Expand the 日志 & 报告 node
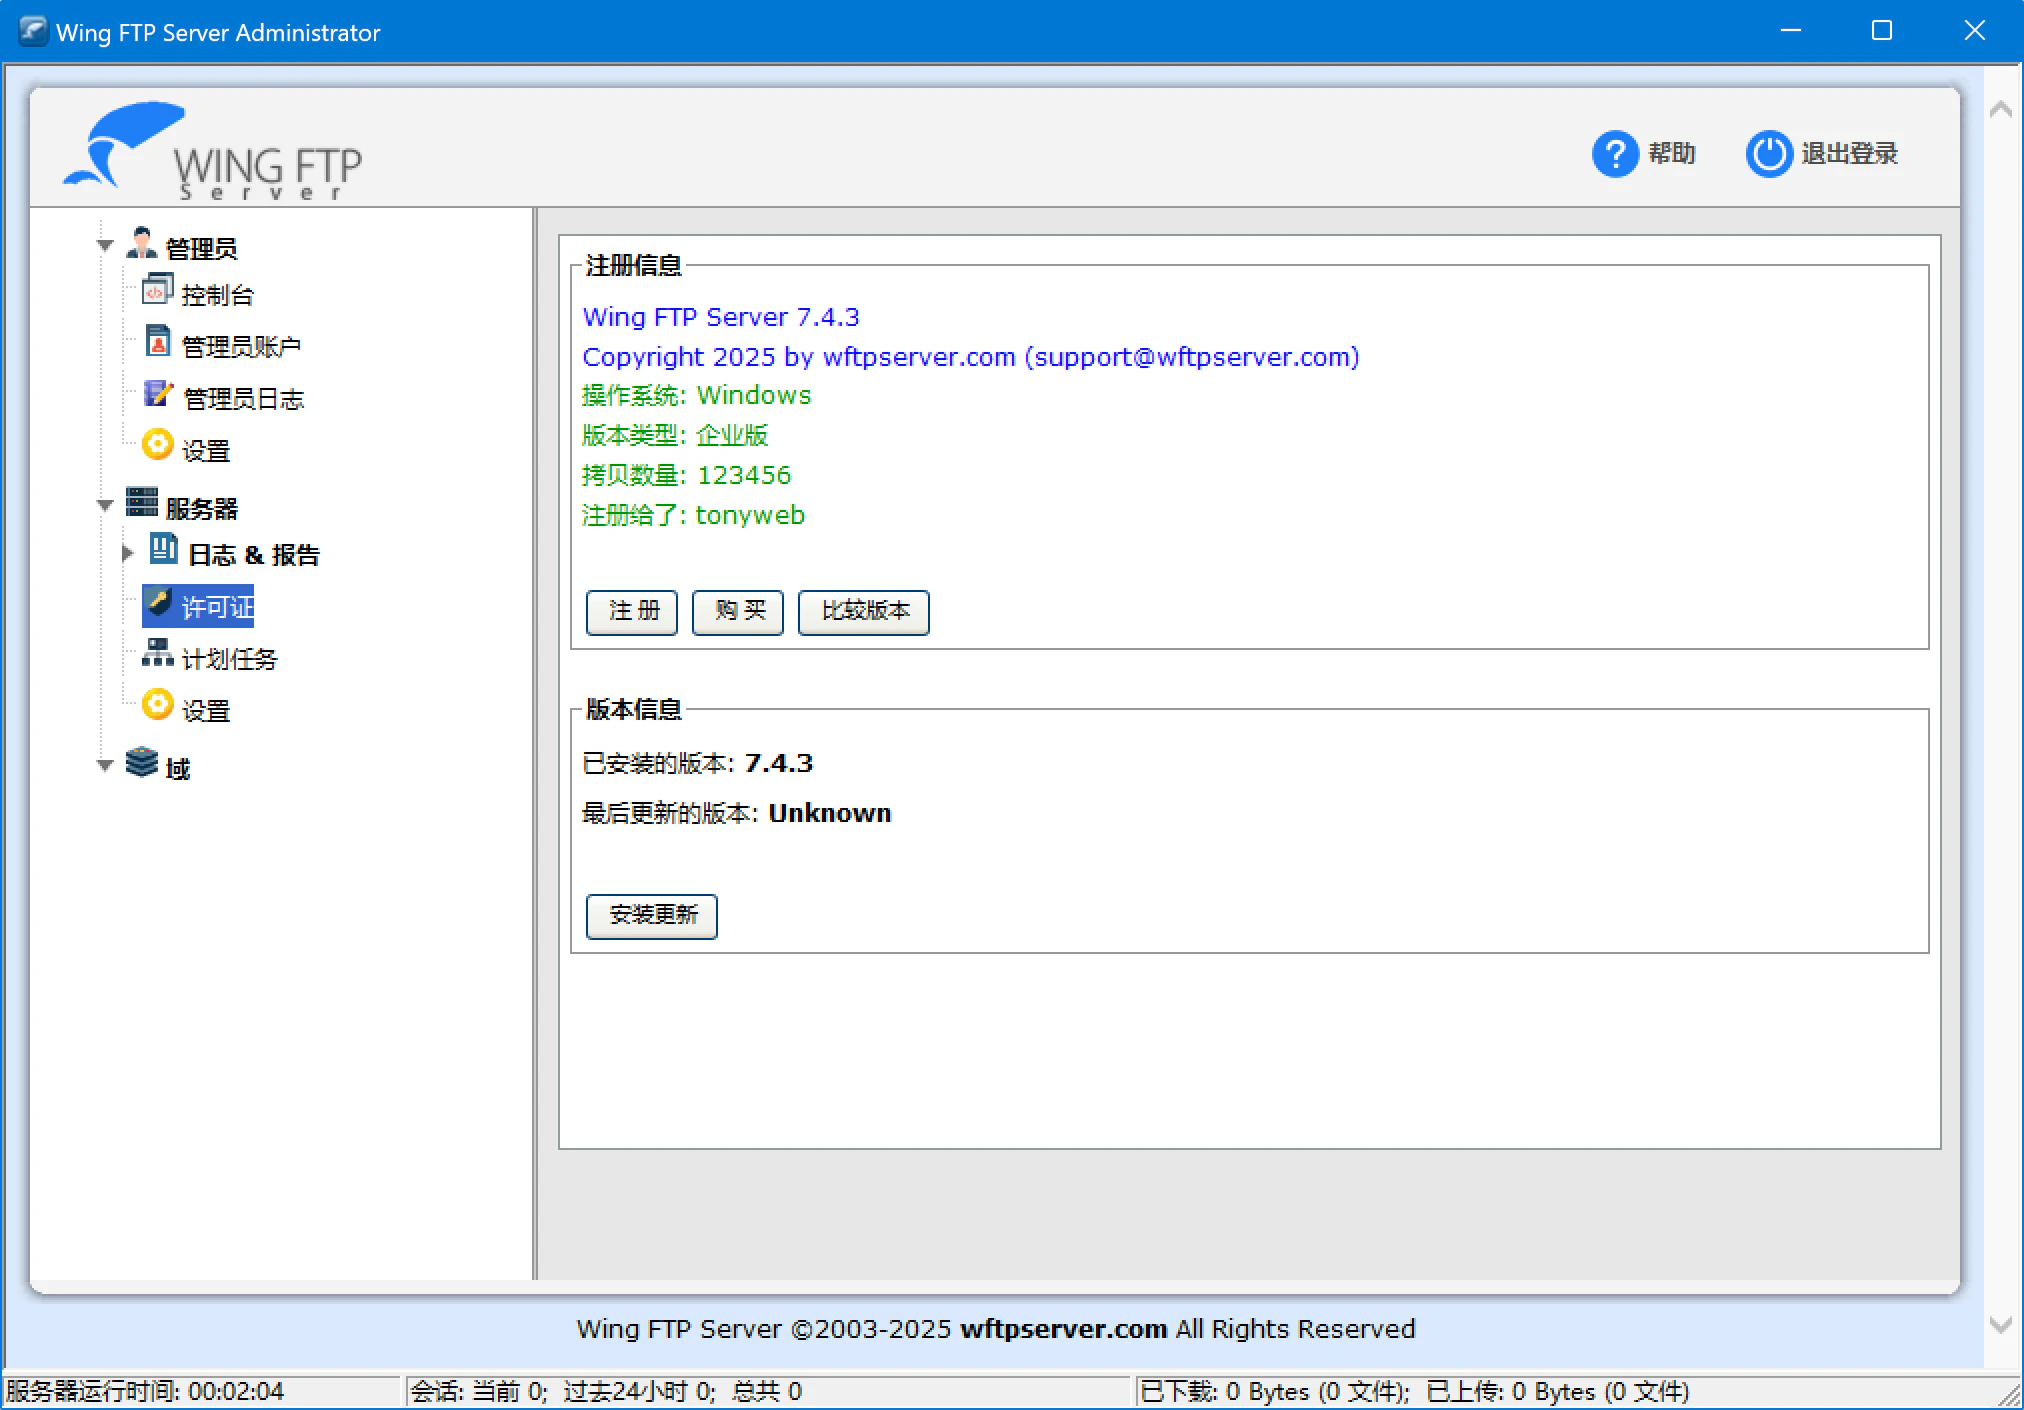The width and height of the screenshot is (2024, 1410). pos(127,553)
